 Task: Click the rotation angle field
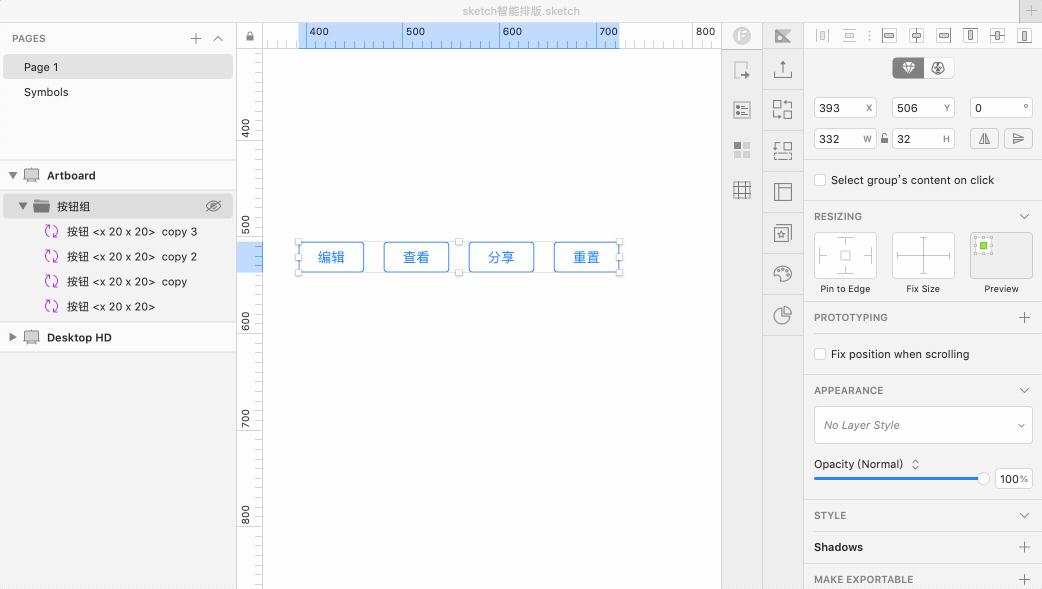tap(1001, 108)
